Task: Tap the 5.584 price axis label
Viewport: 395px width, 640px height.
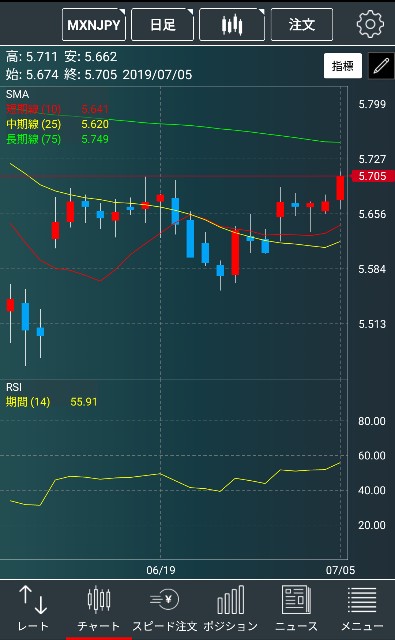Action: click(372, 269)
